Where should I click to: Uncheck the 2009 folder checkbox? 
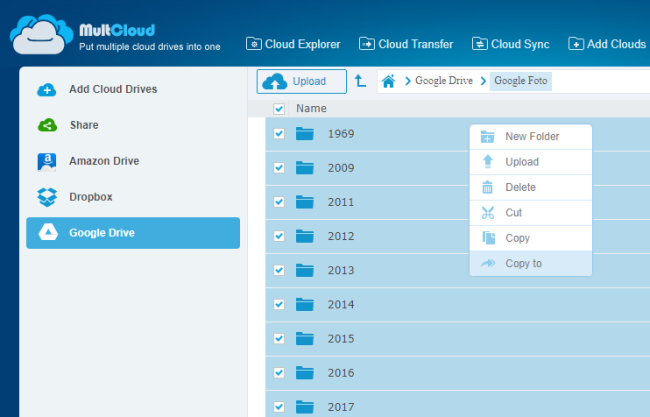click(279, 168)
